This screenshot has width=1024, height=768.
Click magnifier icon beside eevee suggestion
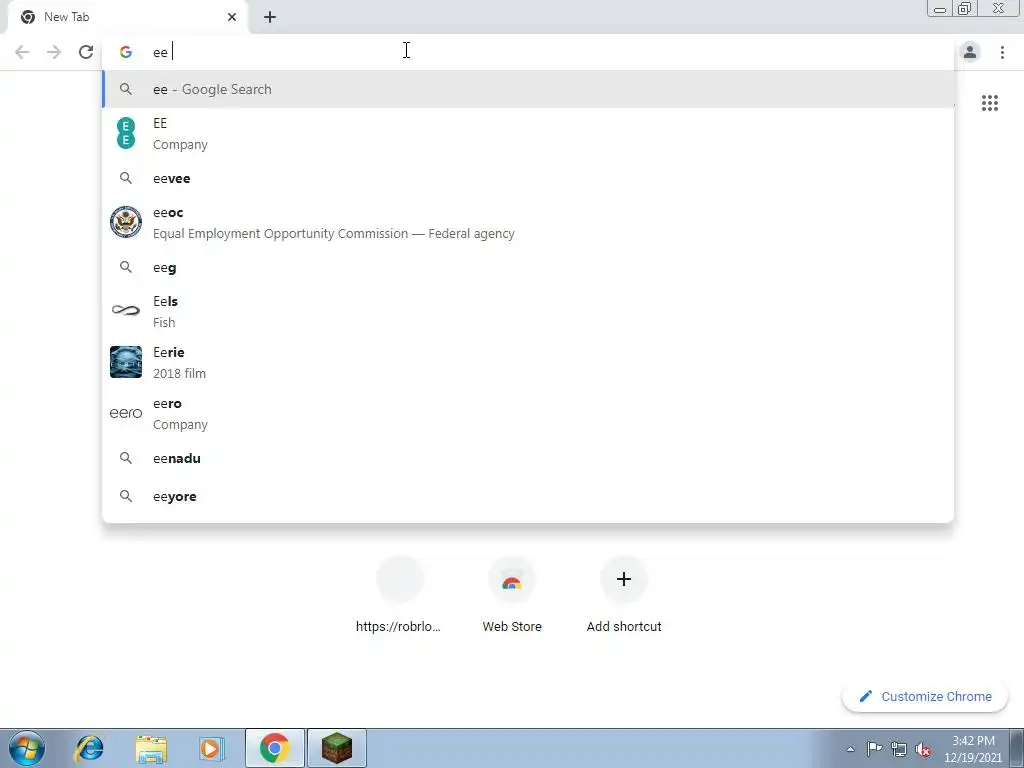pyautogui.click(x=125, y=178)
